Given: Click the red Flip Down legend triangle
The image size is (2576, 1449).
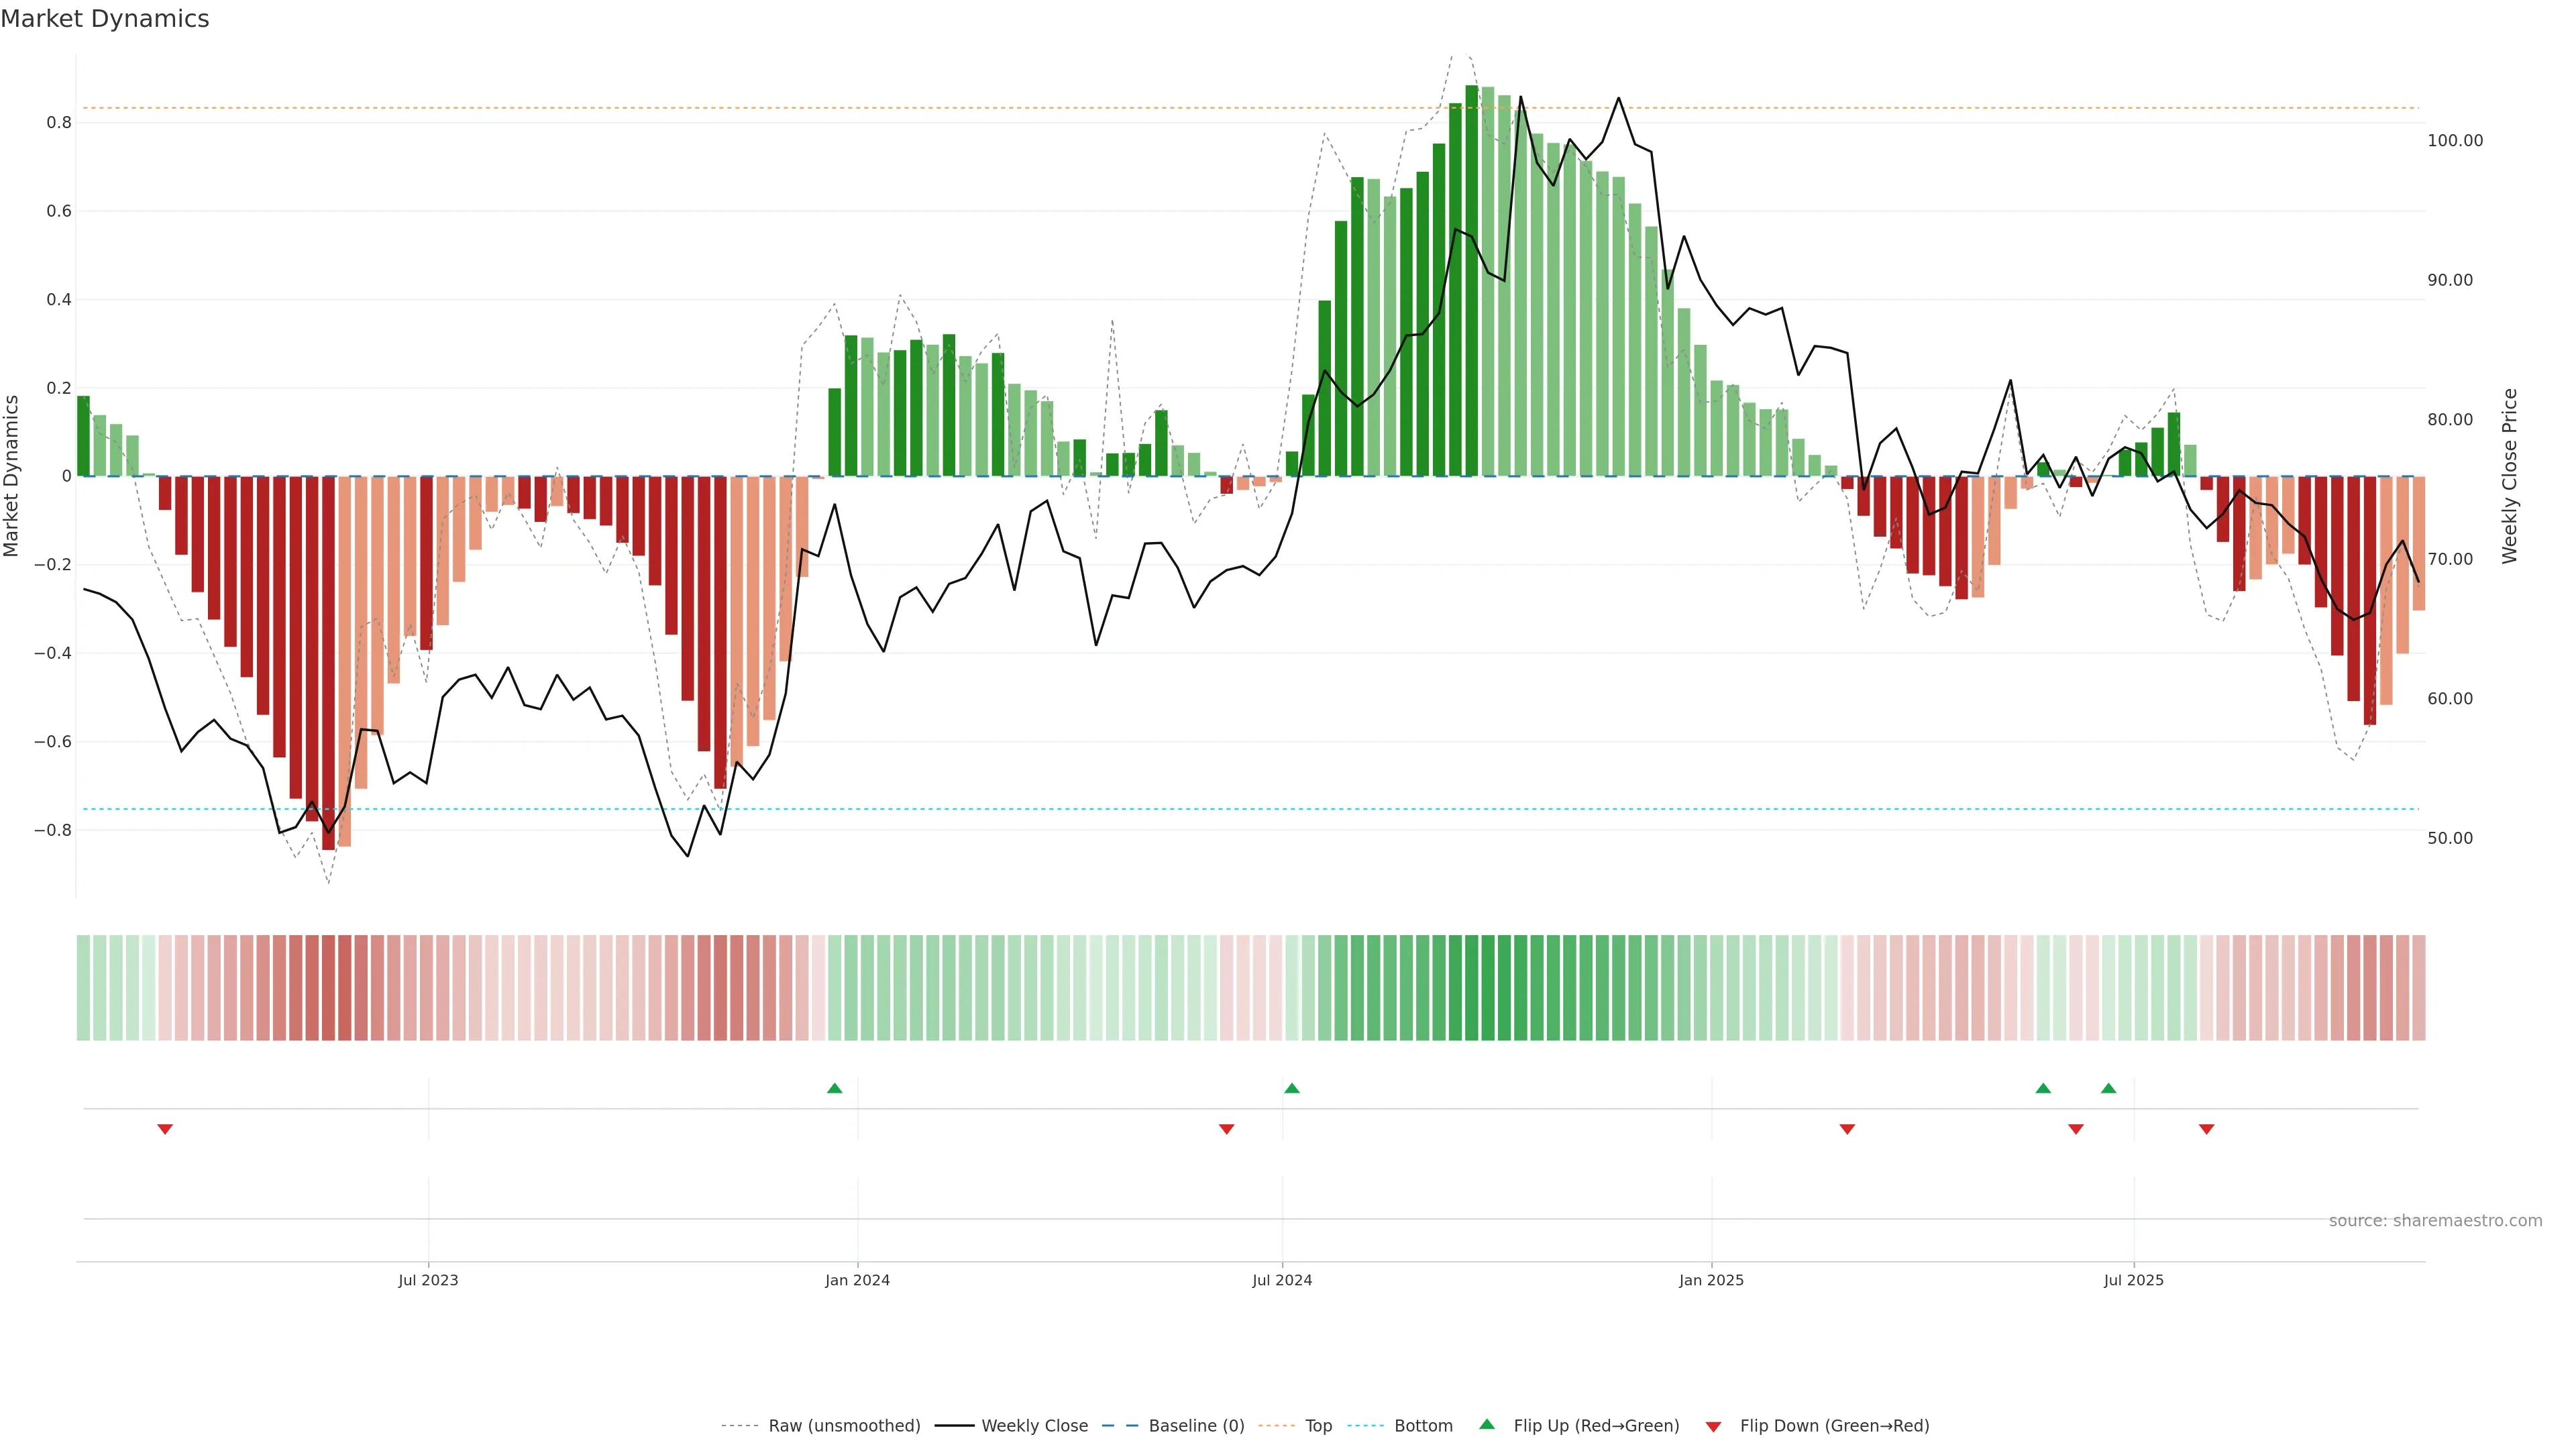Looking at the screenshot, I should click(1713, 1427).
